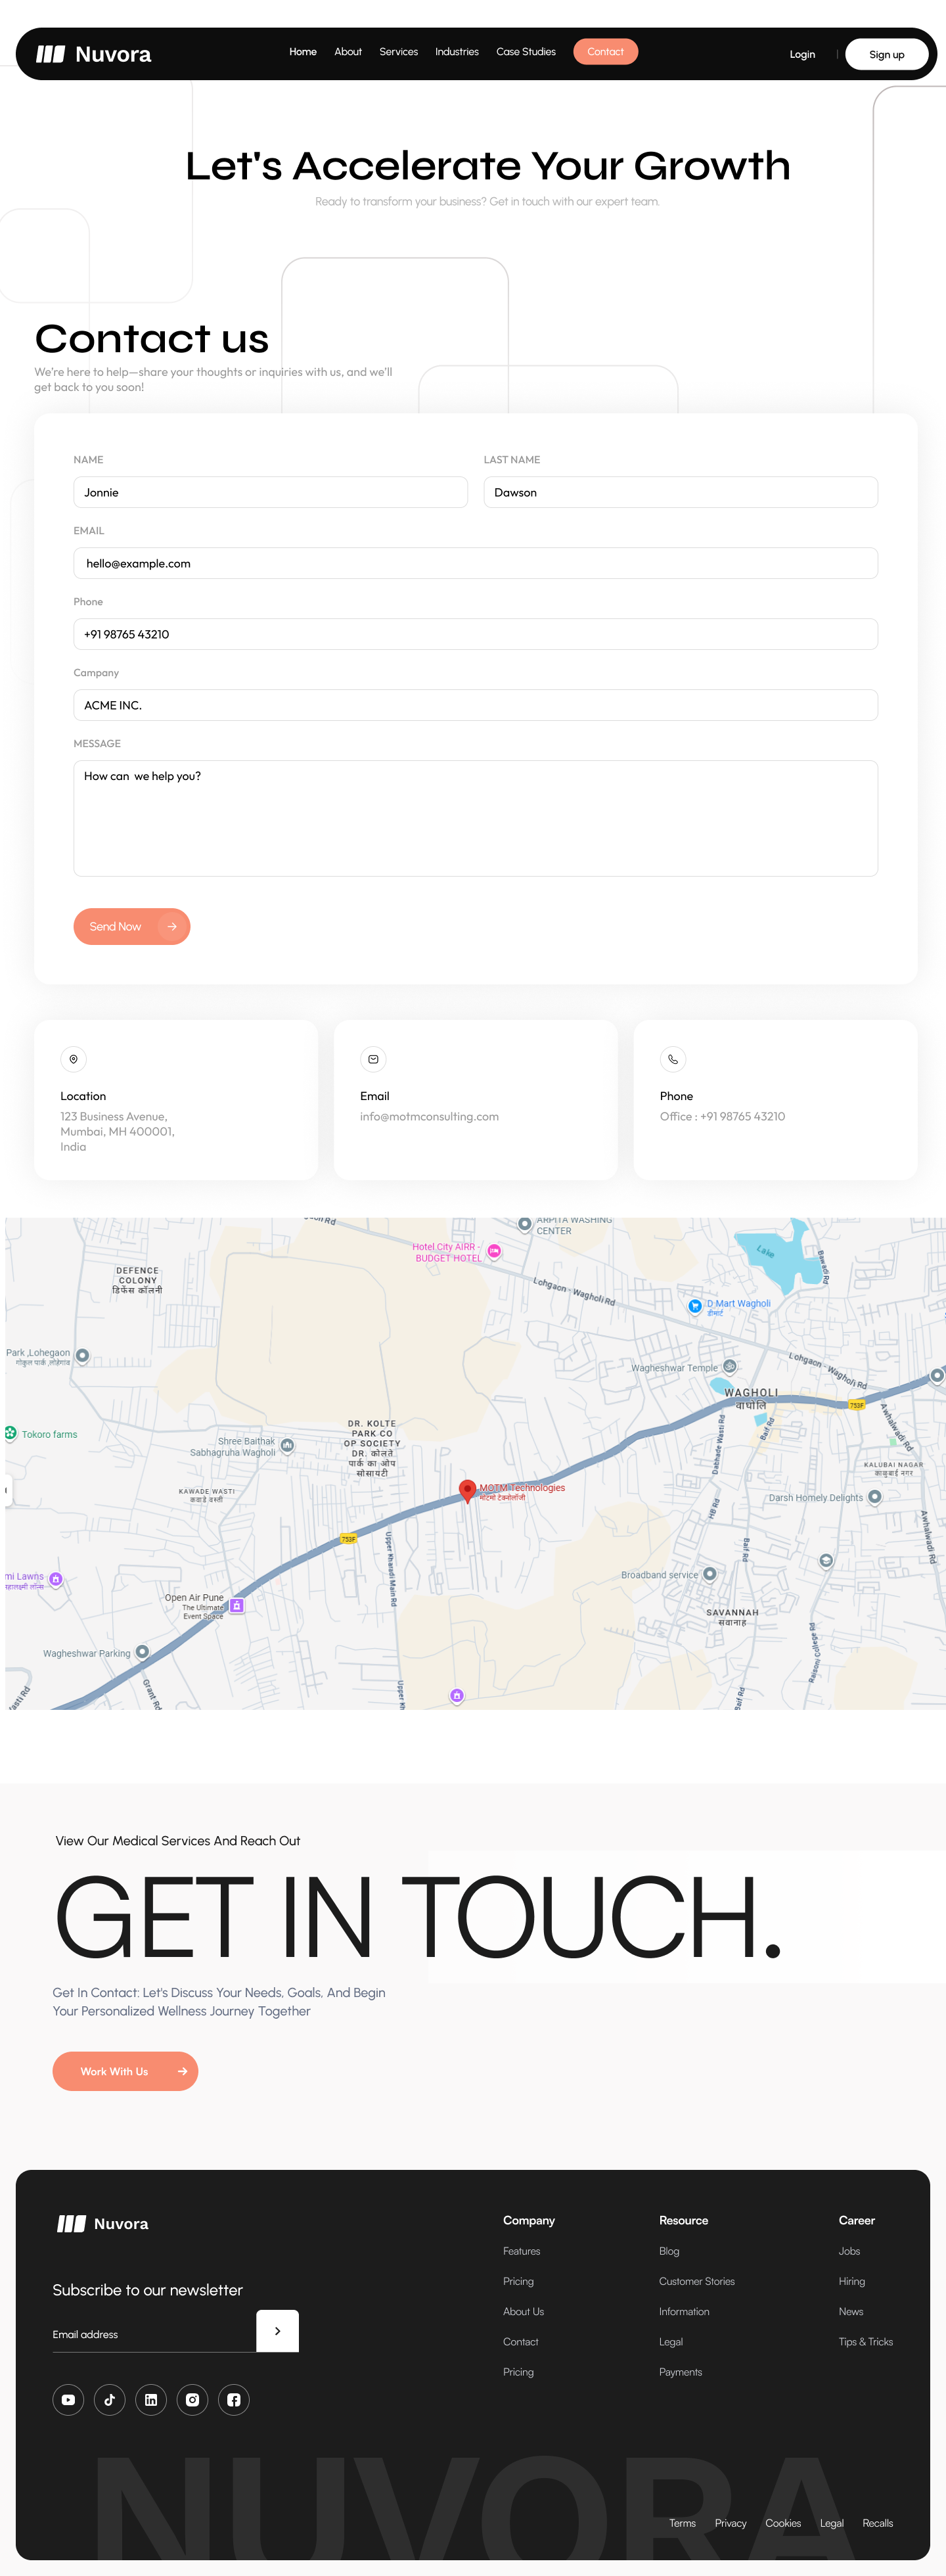Open Customer Stories footer link

click(696, 2281)
